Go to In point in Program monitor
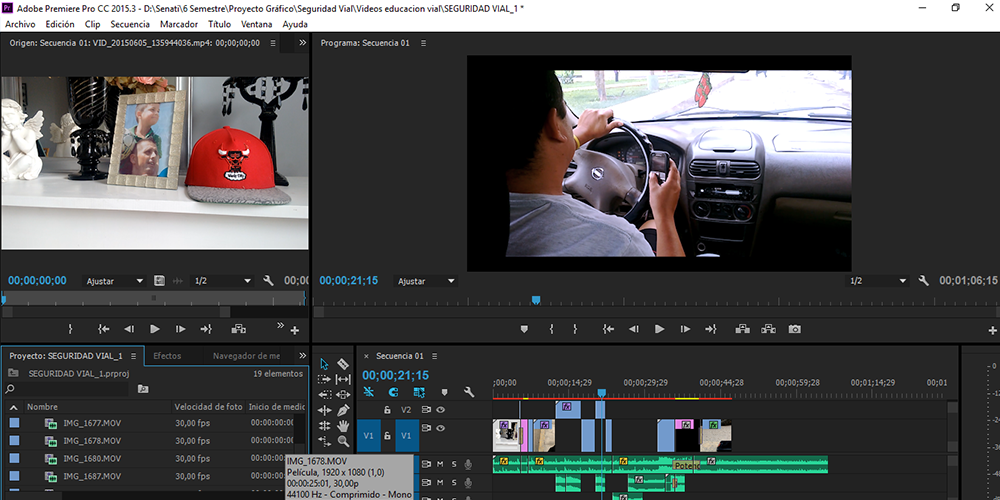1000x500 pixels. (x=608, y=329)
